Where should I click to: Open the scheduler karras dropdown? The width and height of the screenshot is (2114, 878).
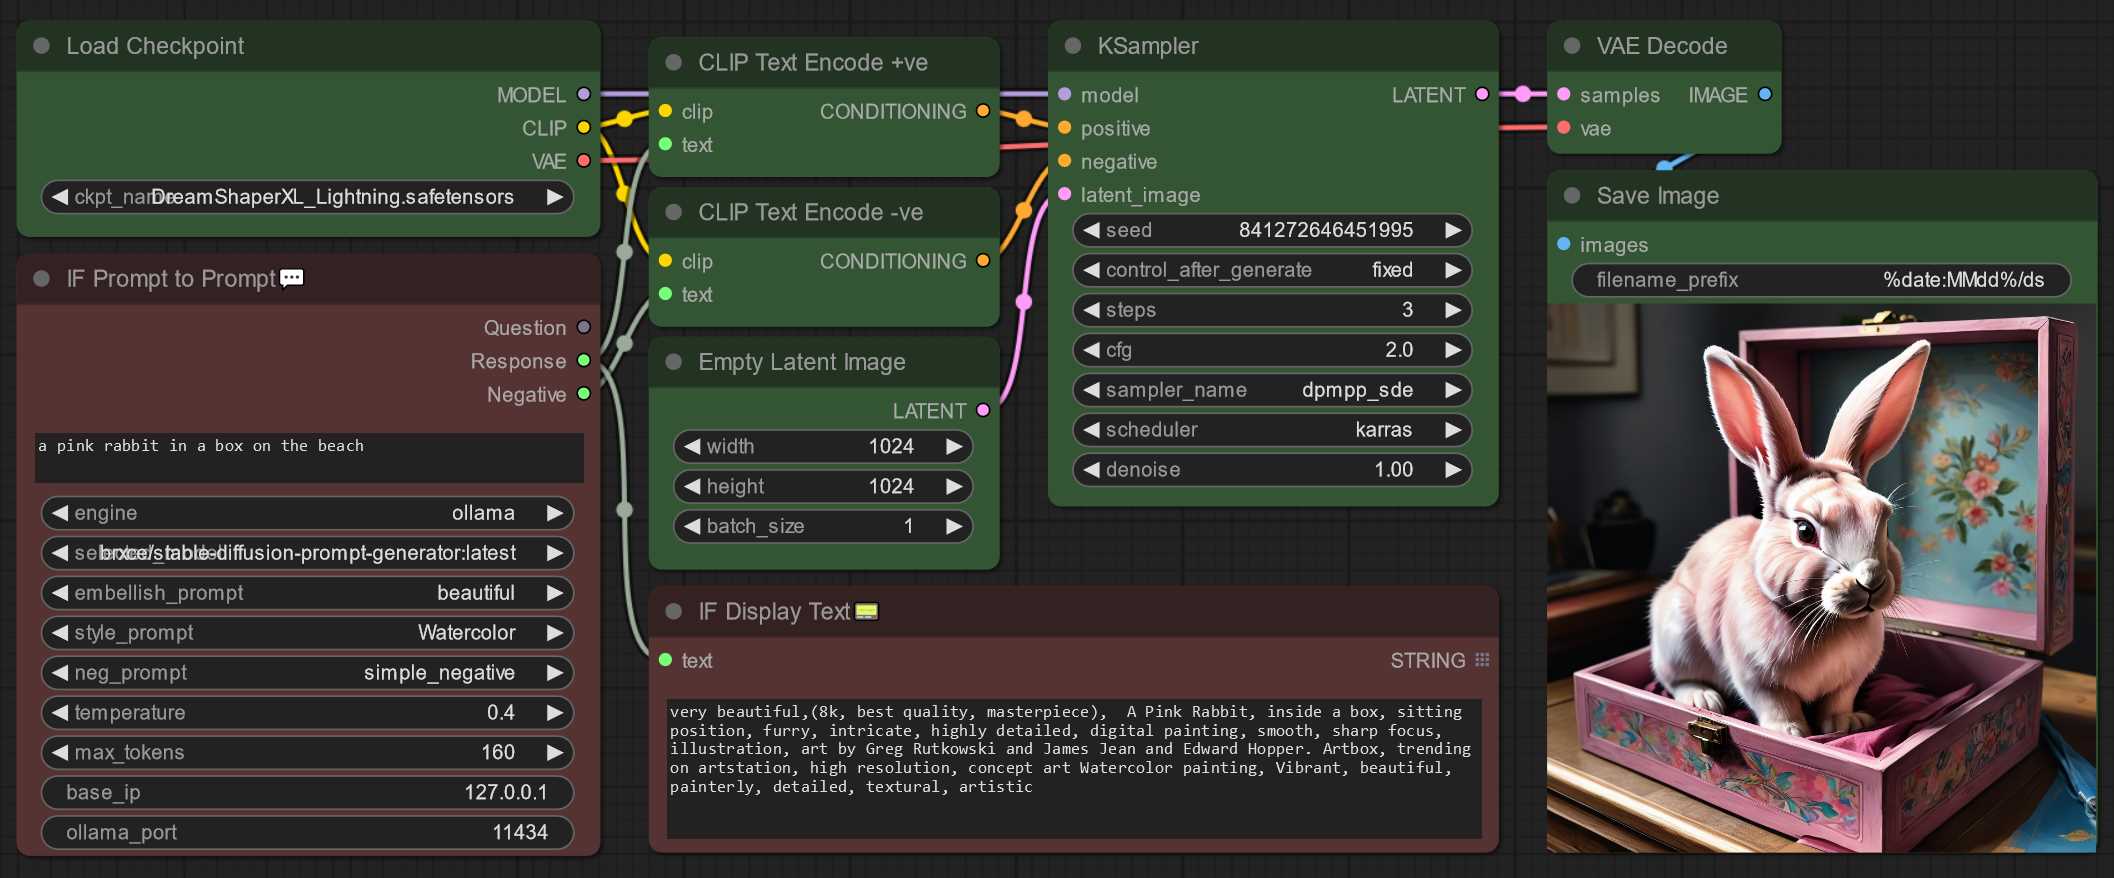(x=1272, y=430)
